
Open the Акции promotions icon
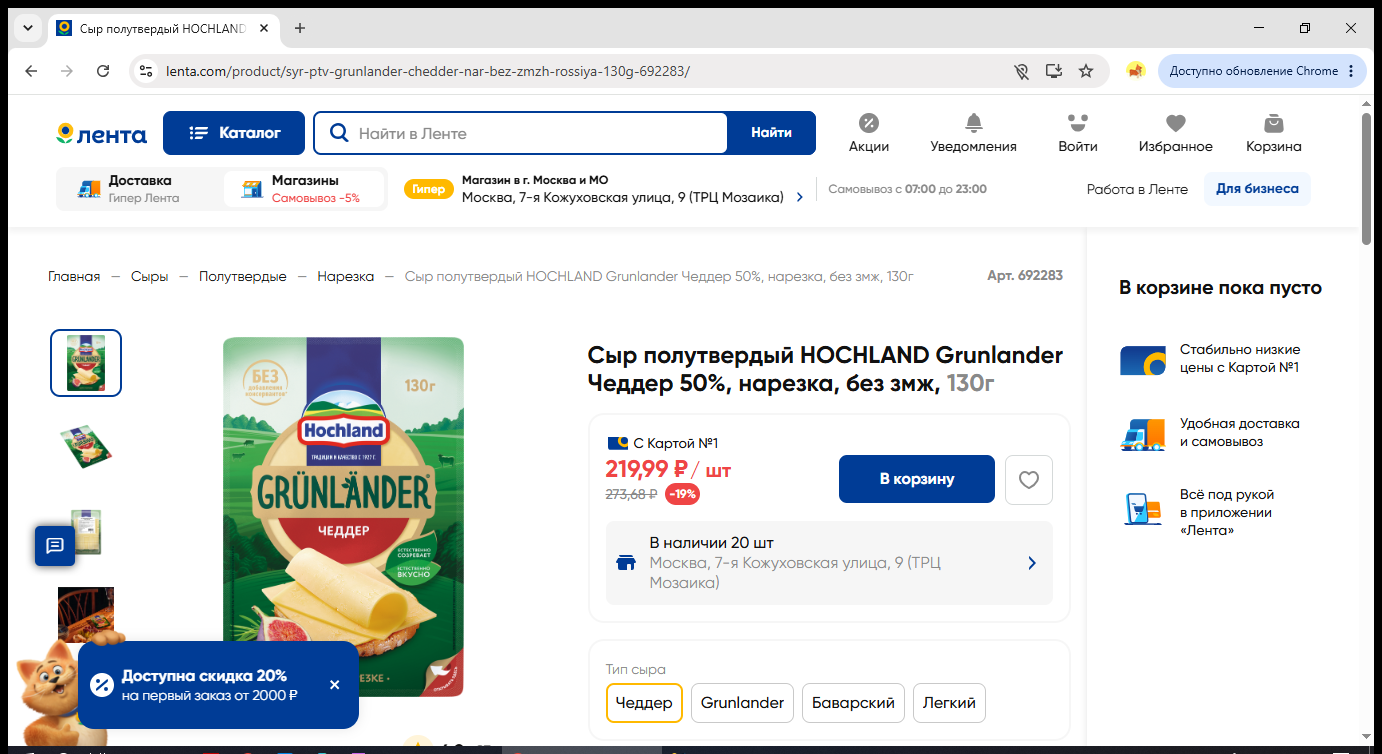point(869,133)
